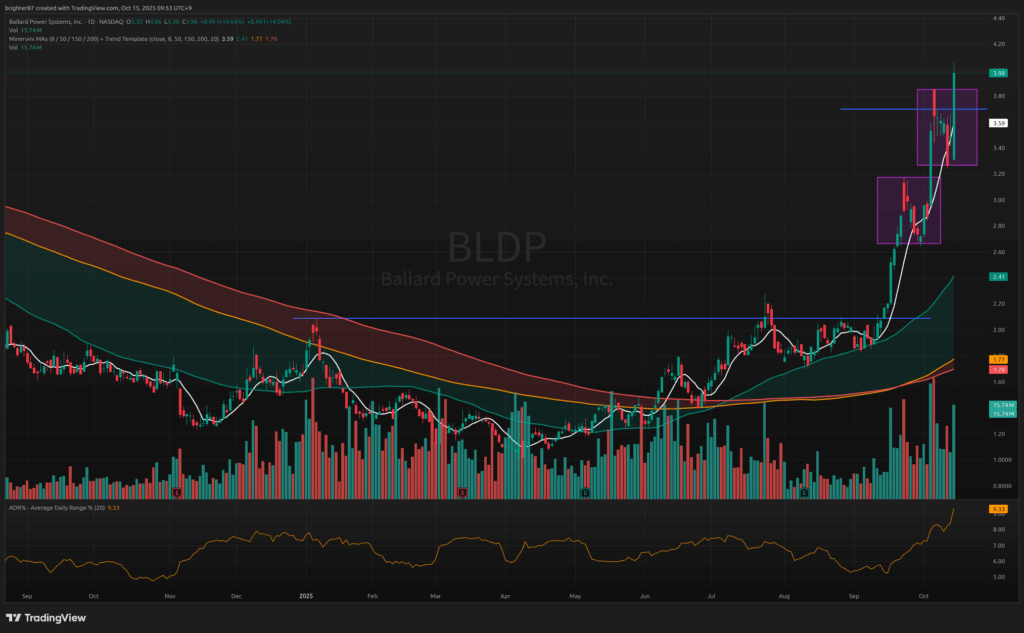The width and height of the screenshot is (1024, 633).
Task: Select the Minervini MAs indicator legend
Action: click(100, 39)
